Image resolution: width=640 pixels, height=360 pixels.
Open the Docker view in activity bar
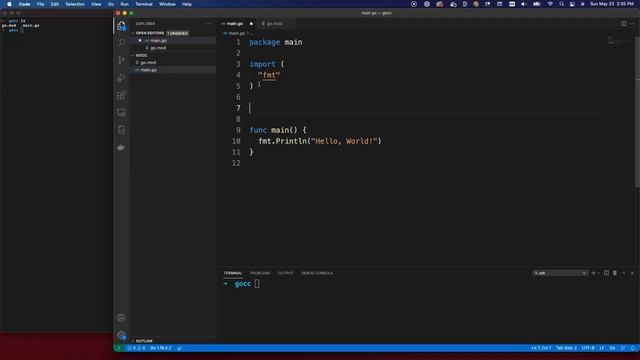click(x=121, y=147)
